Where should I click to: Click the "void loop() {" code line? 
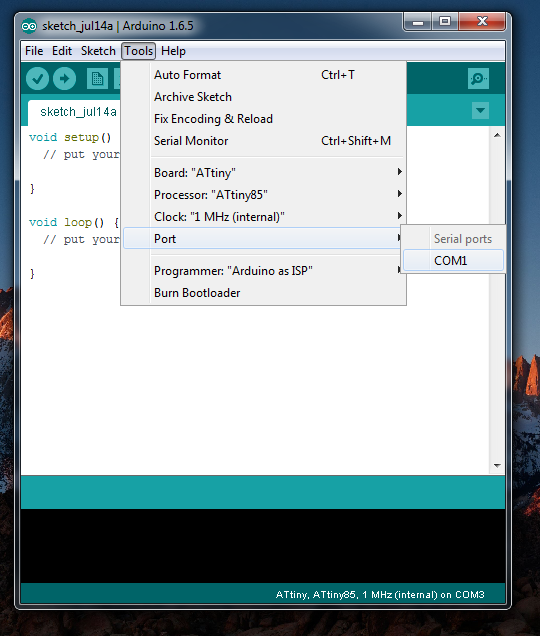pyautogui.click(x=74, y=222)
